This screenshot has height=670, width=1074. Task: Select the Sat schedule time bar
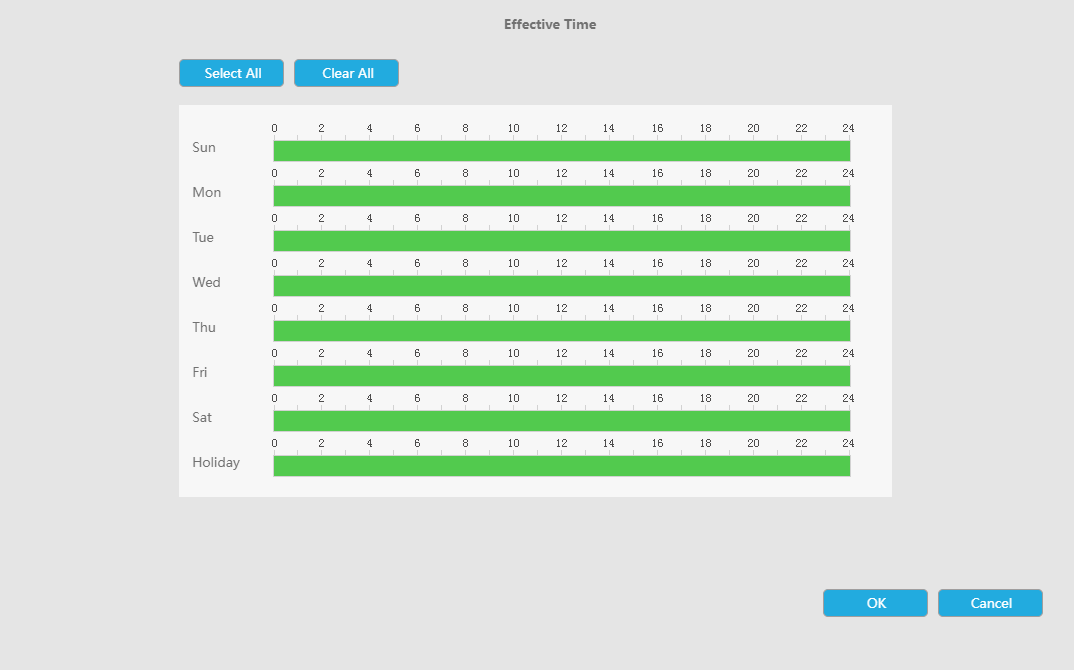[x=562, y=421]
